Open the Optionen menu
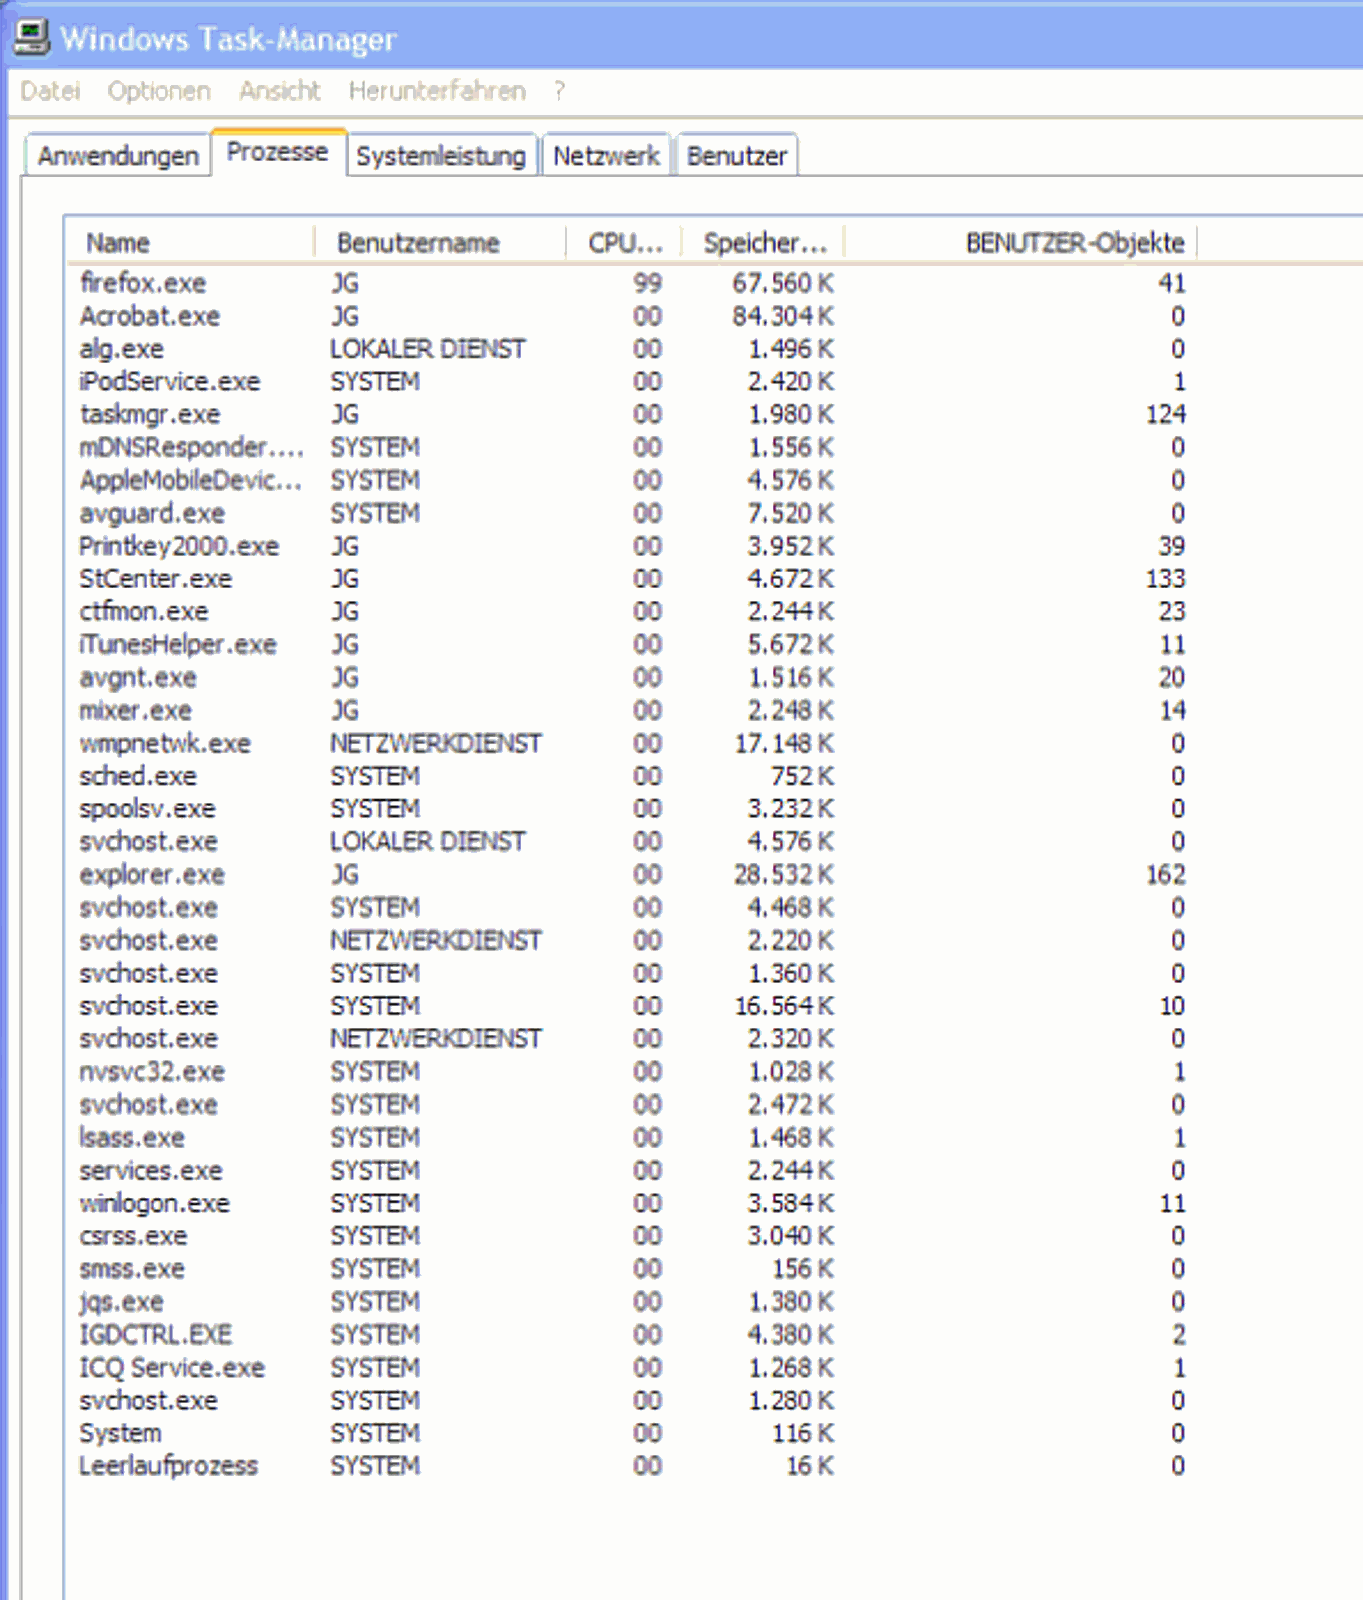Image resolution: width=1363 pixels, height=1600 pixels. click(159, 91)
